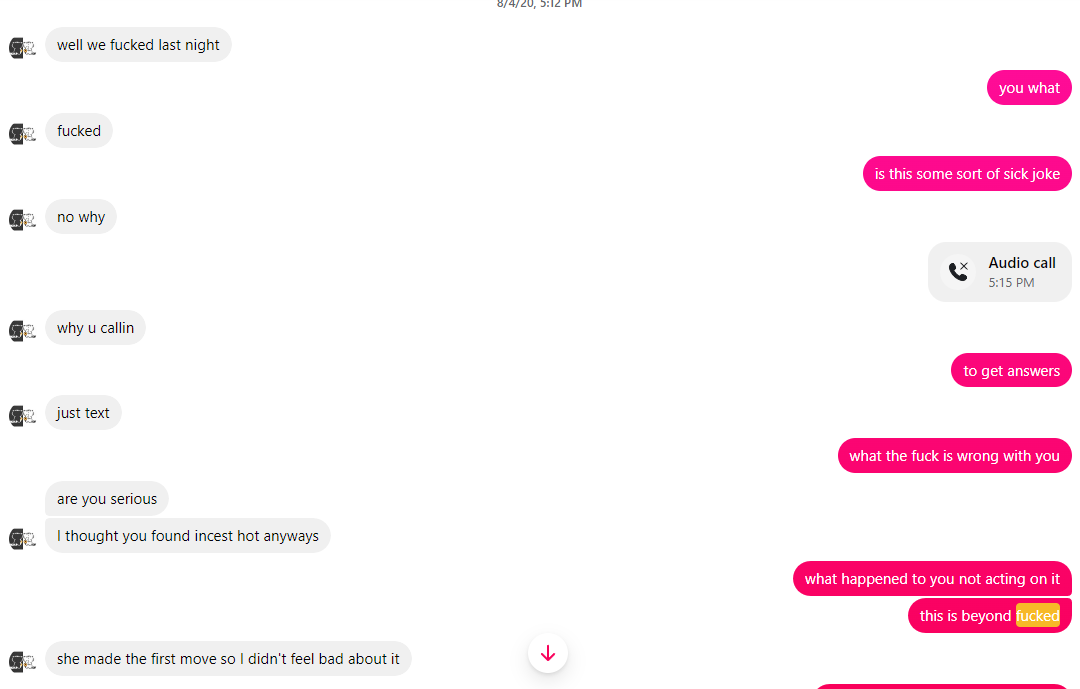Viewport: 1080px width, 689px height.
Task: Click the avatar at the top first message
Action: pos(22,48)
